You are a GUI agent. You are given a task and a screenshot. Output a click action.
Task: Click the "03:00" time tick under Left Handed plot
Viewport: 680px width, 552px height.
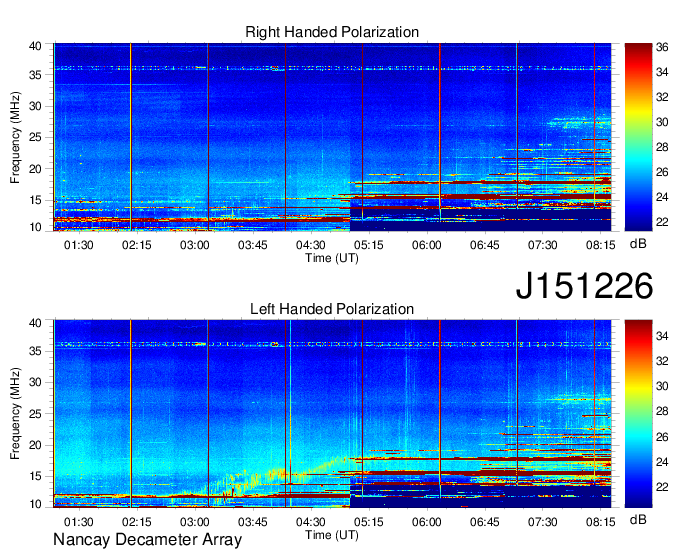tap(195, 522)
